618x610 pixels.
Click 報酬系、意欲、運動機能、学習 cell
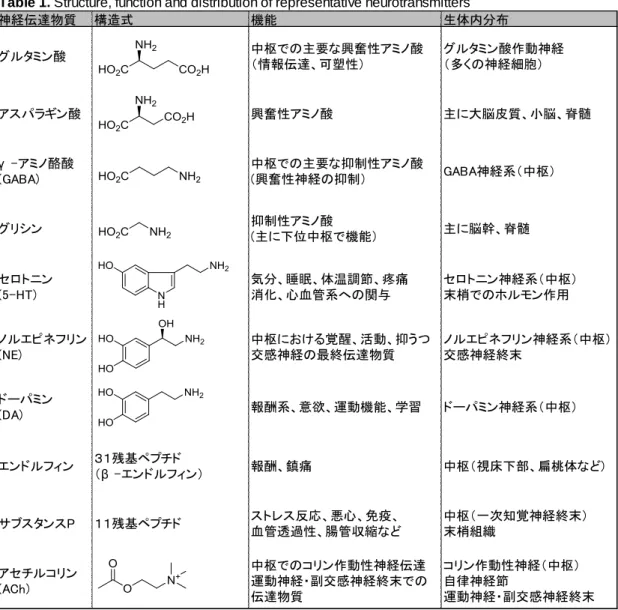pyautogui.click(x=336, y=407)
